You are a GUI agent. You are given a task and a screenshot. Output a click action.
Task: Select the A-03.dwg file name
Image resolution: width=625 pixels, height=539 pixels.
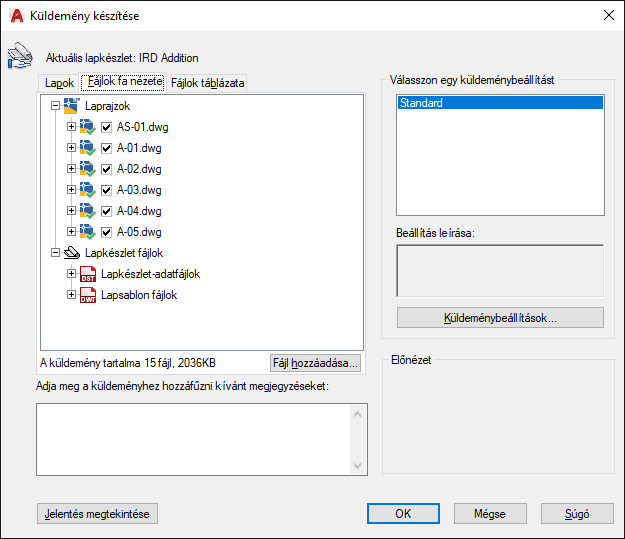(x=139, y=190)
